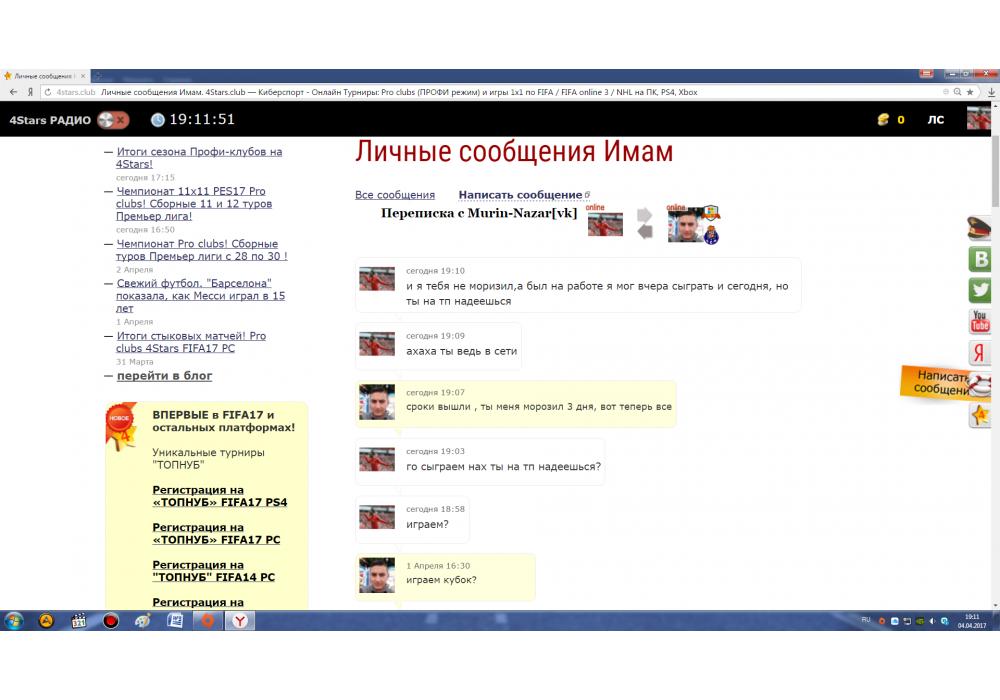
Task: Open the перейти в блог link
Action: click(x=165, y=376)
